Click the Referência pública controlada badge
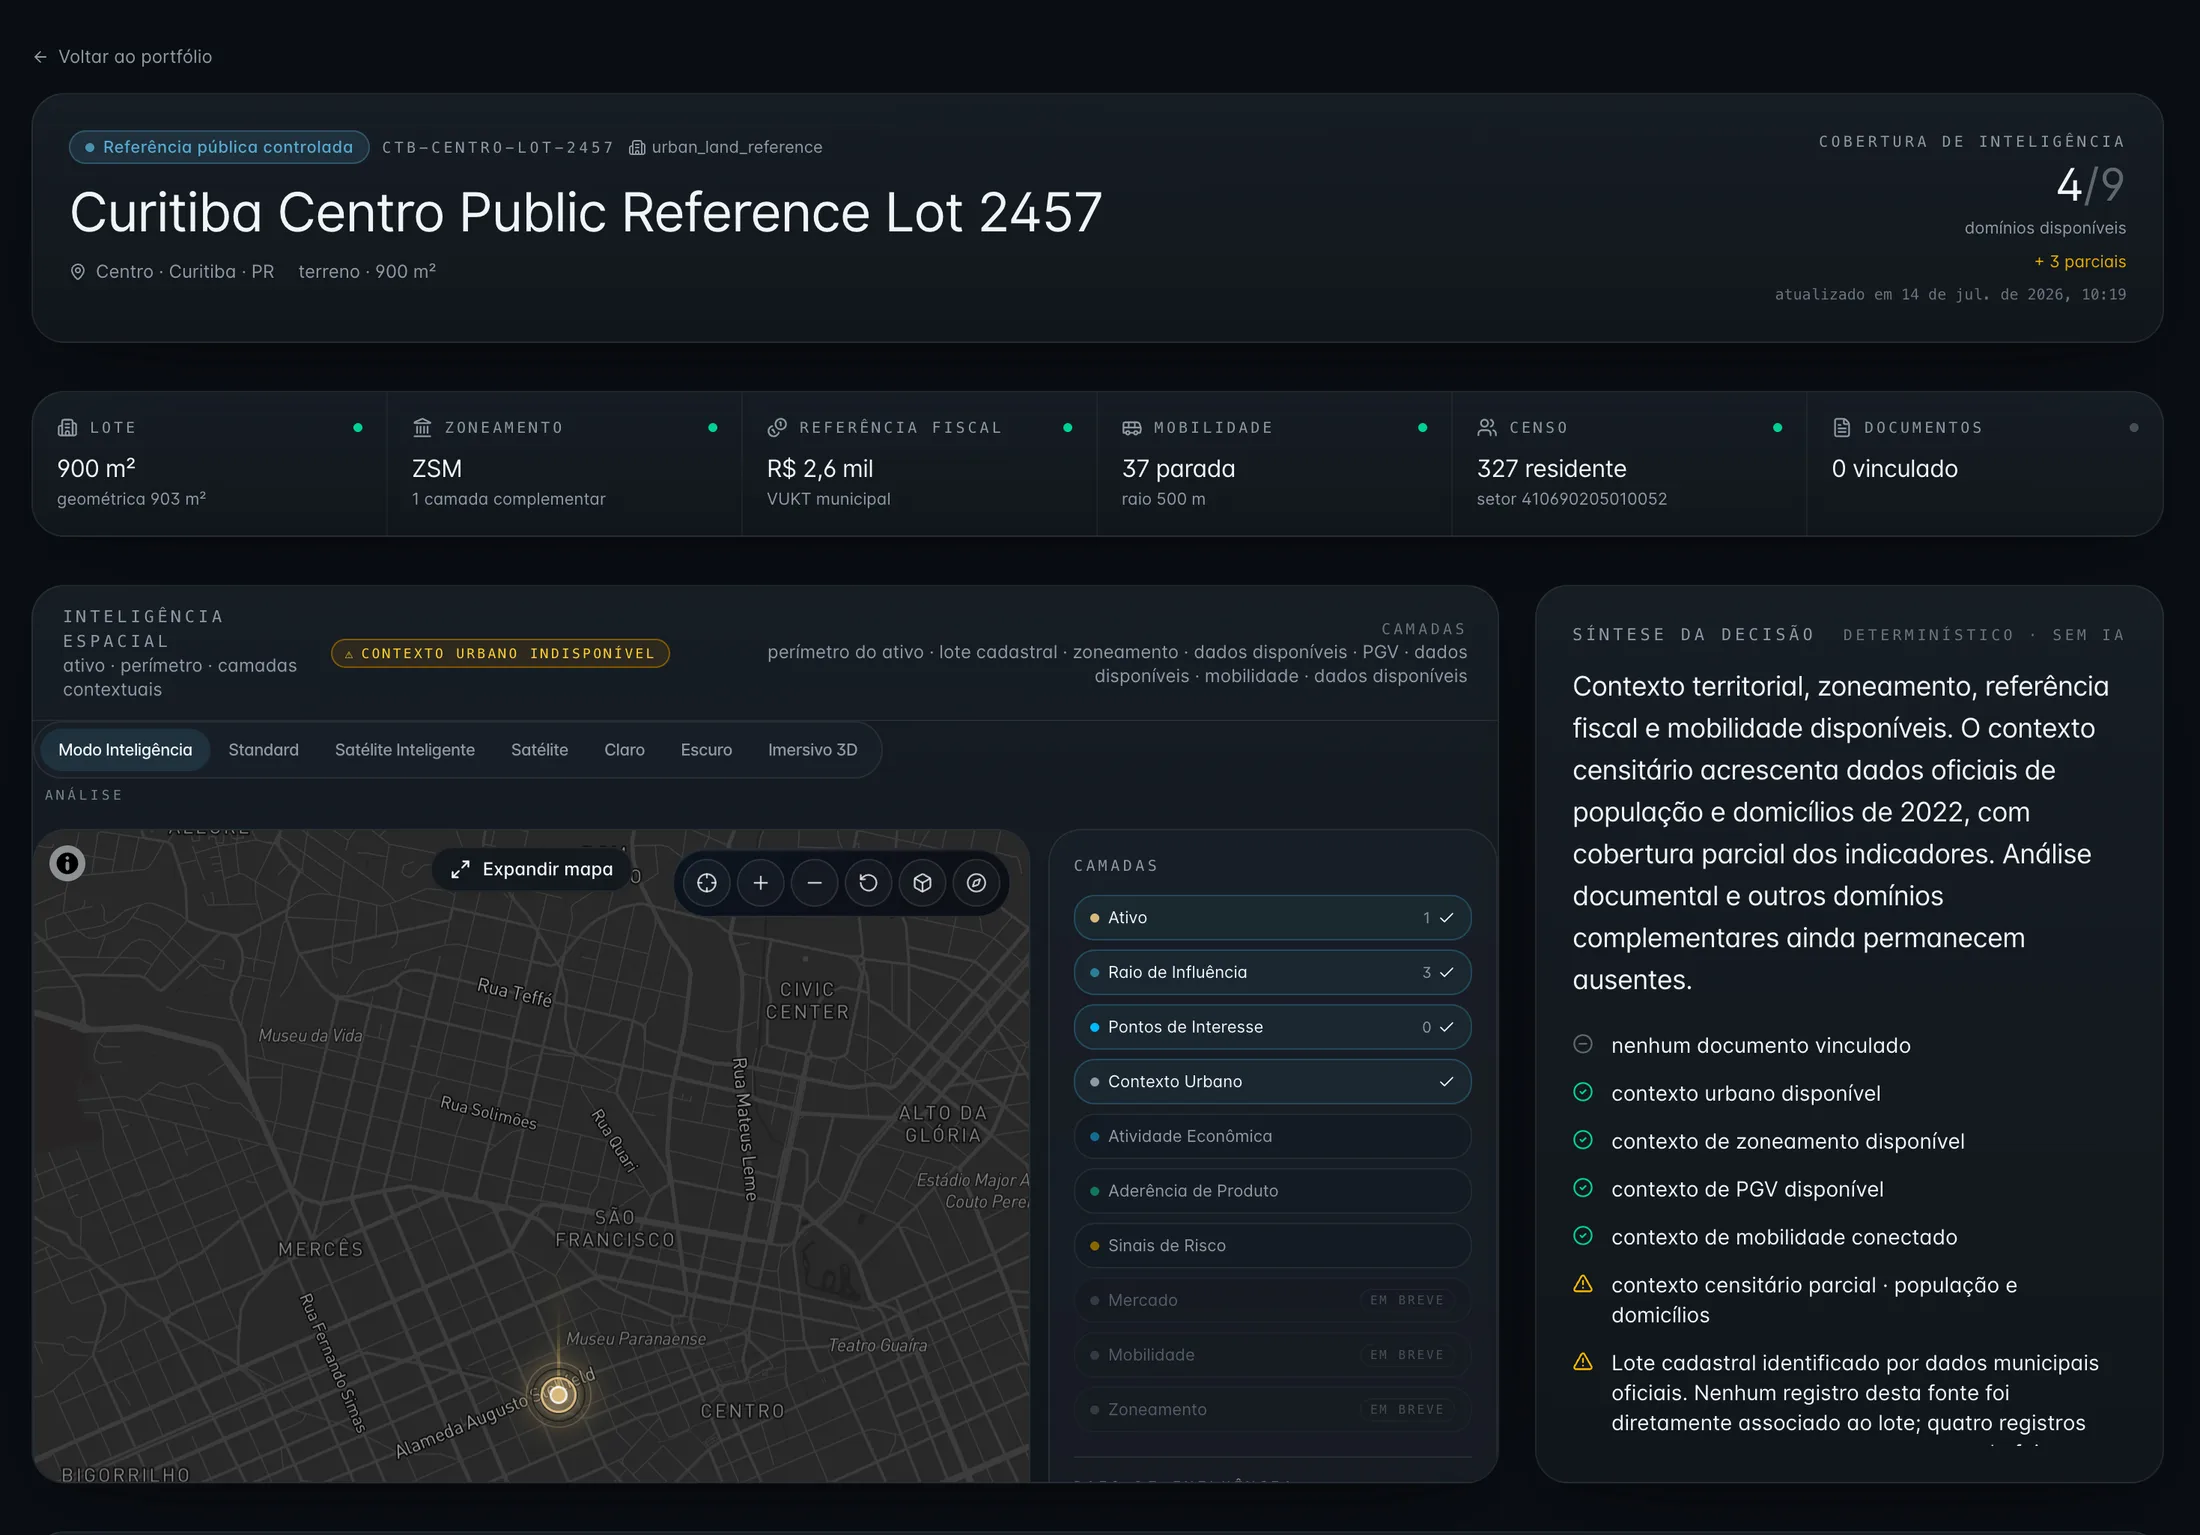The height and width of the screenshot is (1535, 2200). point(219,147)
